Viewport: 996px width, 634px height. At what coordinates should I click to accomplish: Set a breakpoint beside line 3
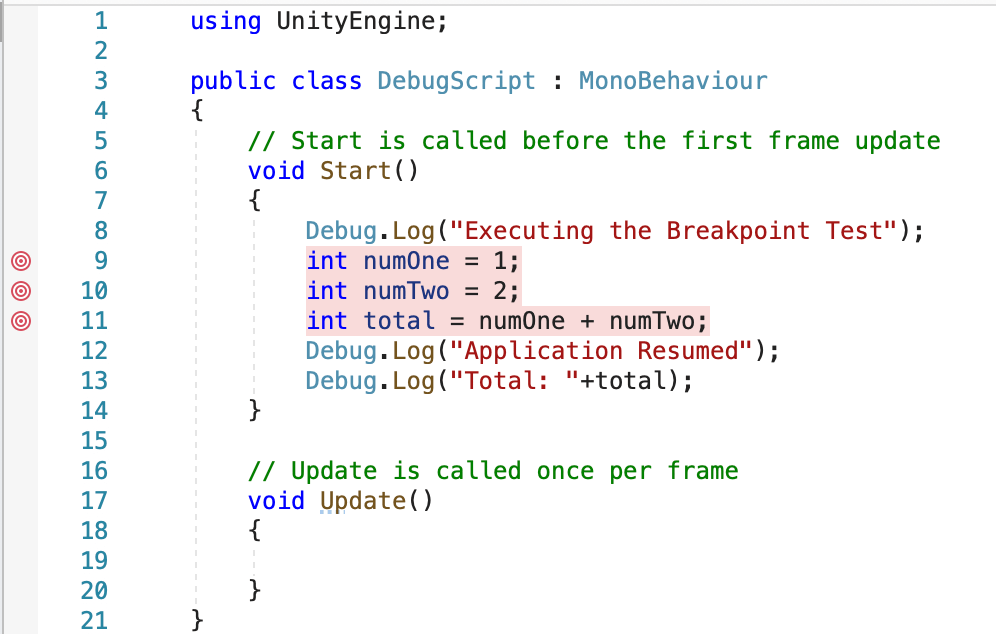tap(20, 81)
